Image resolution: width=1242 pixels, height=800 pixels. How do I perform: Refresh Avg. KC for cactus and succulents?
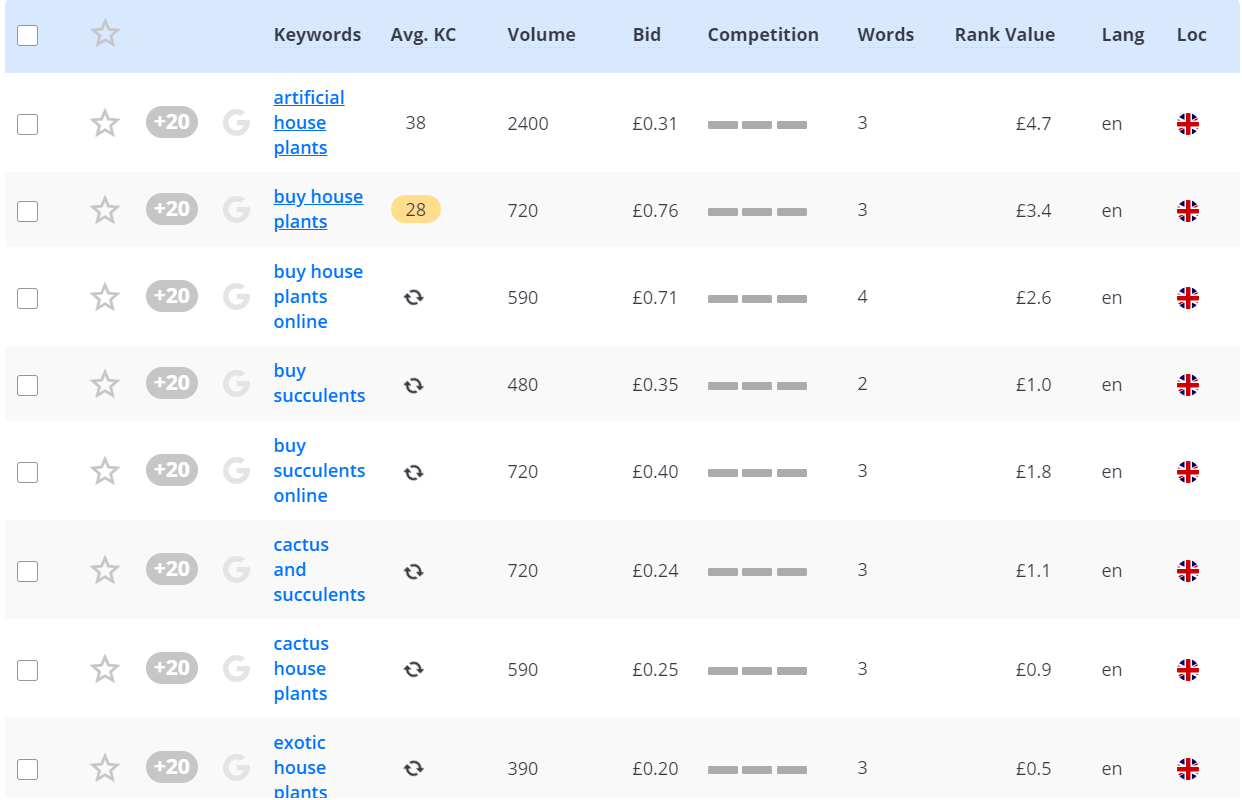click(414, 571)
